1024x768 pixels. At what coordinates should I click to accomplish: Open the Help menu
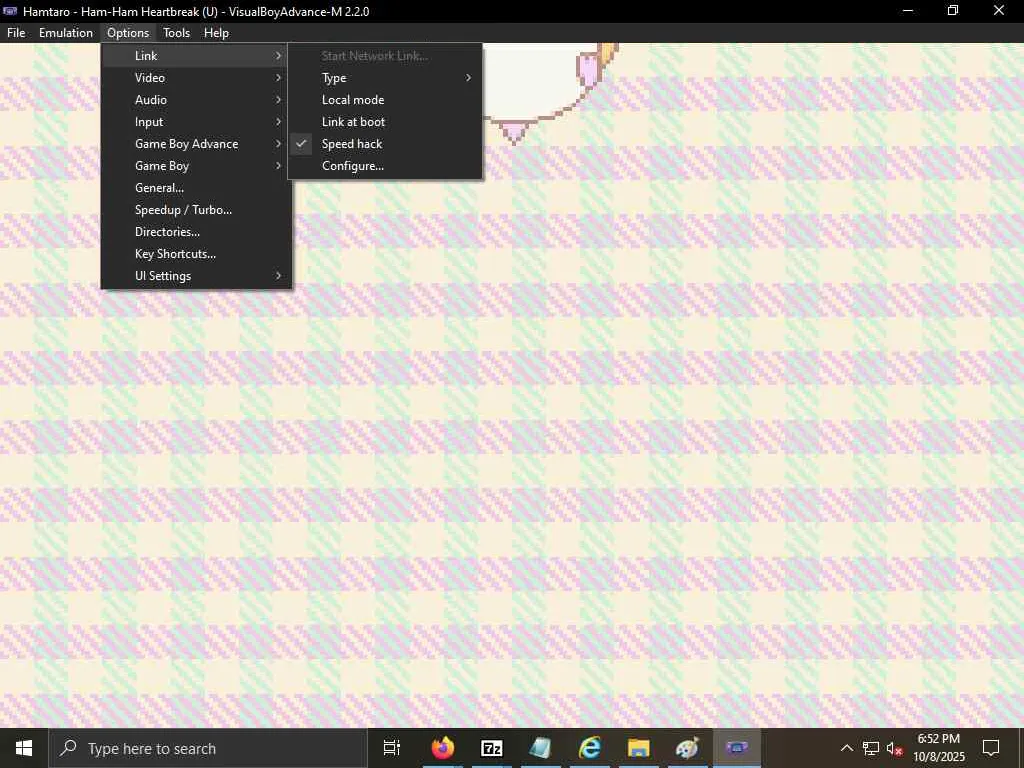(216, 33)
